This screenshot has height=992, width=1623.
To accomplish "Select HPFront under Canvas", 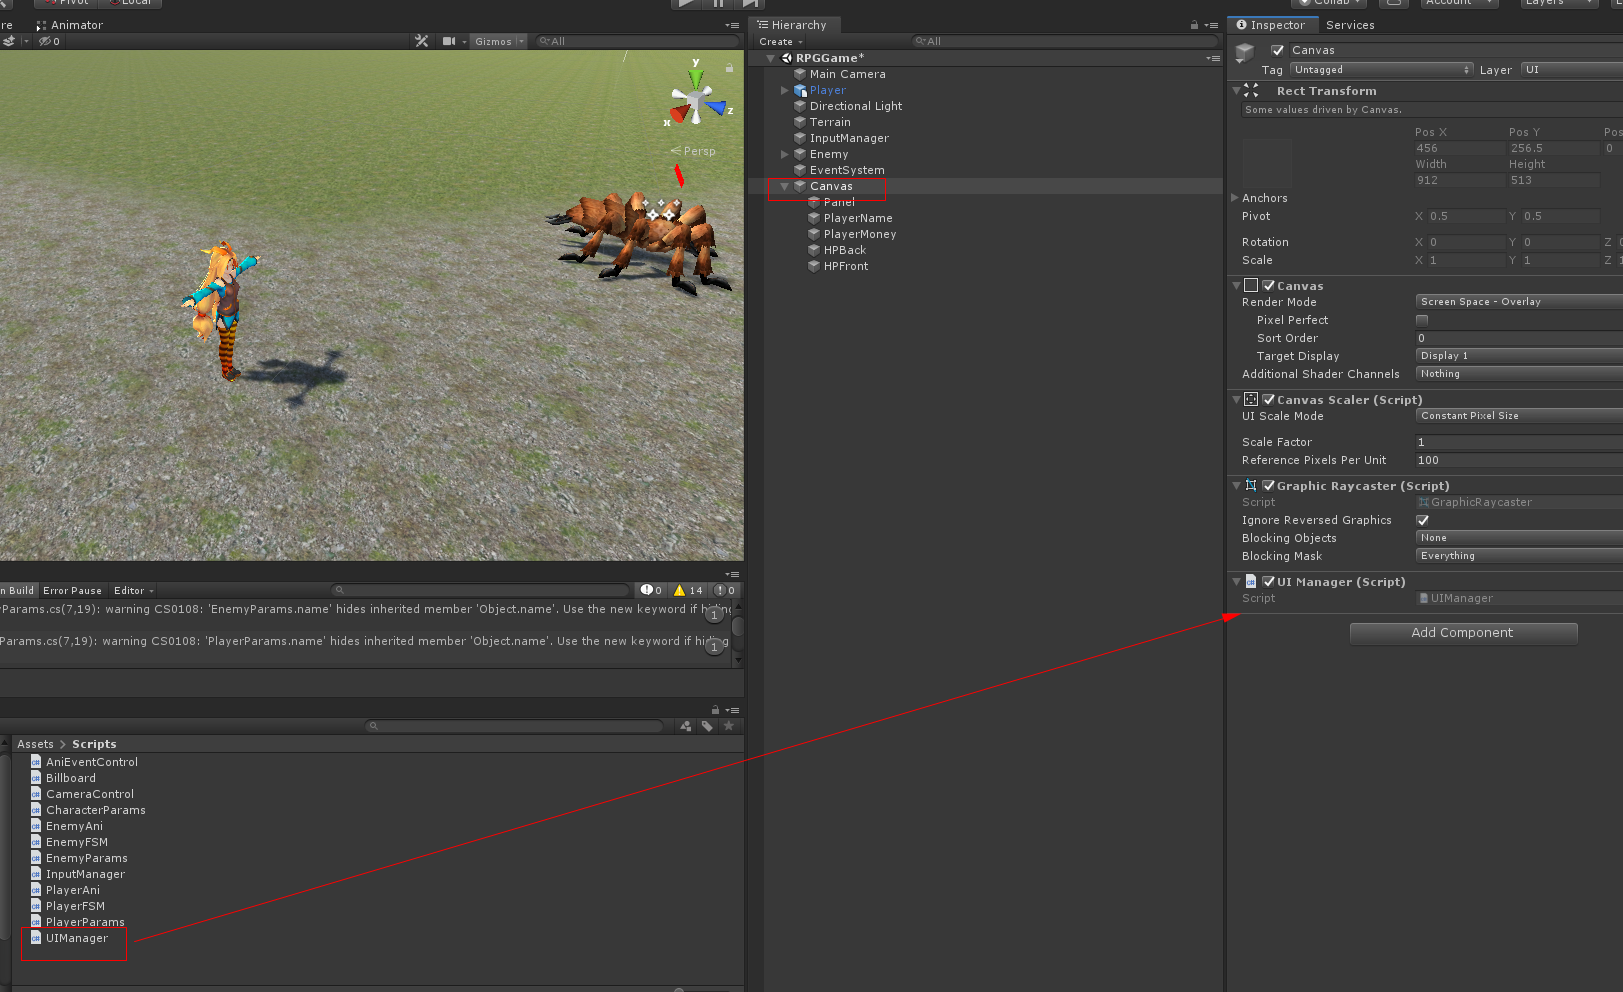I will tap(846, 266).
